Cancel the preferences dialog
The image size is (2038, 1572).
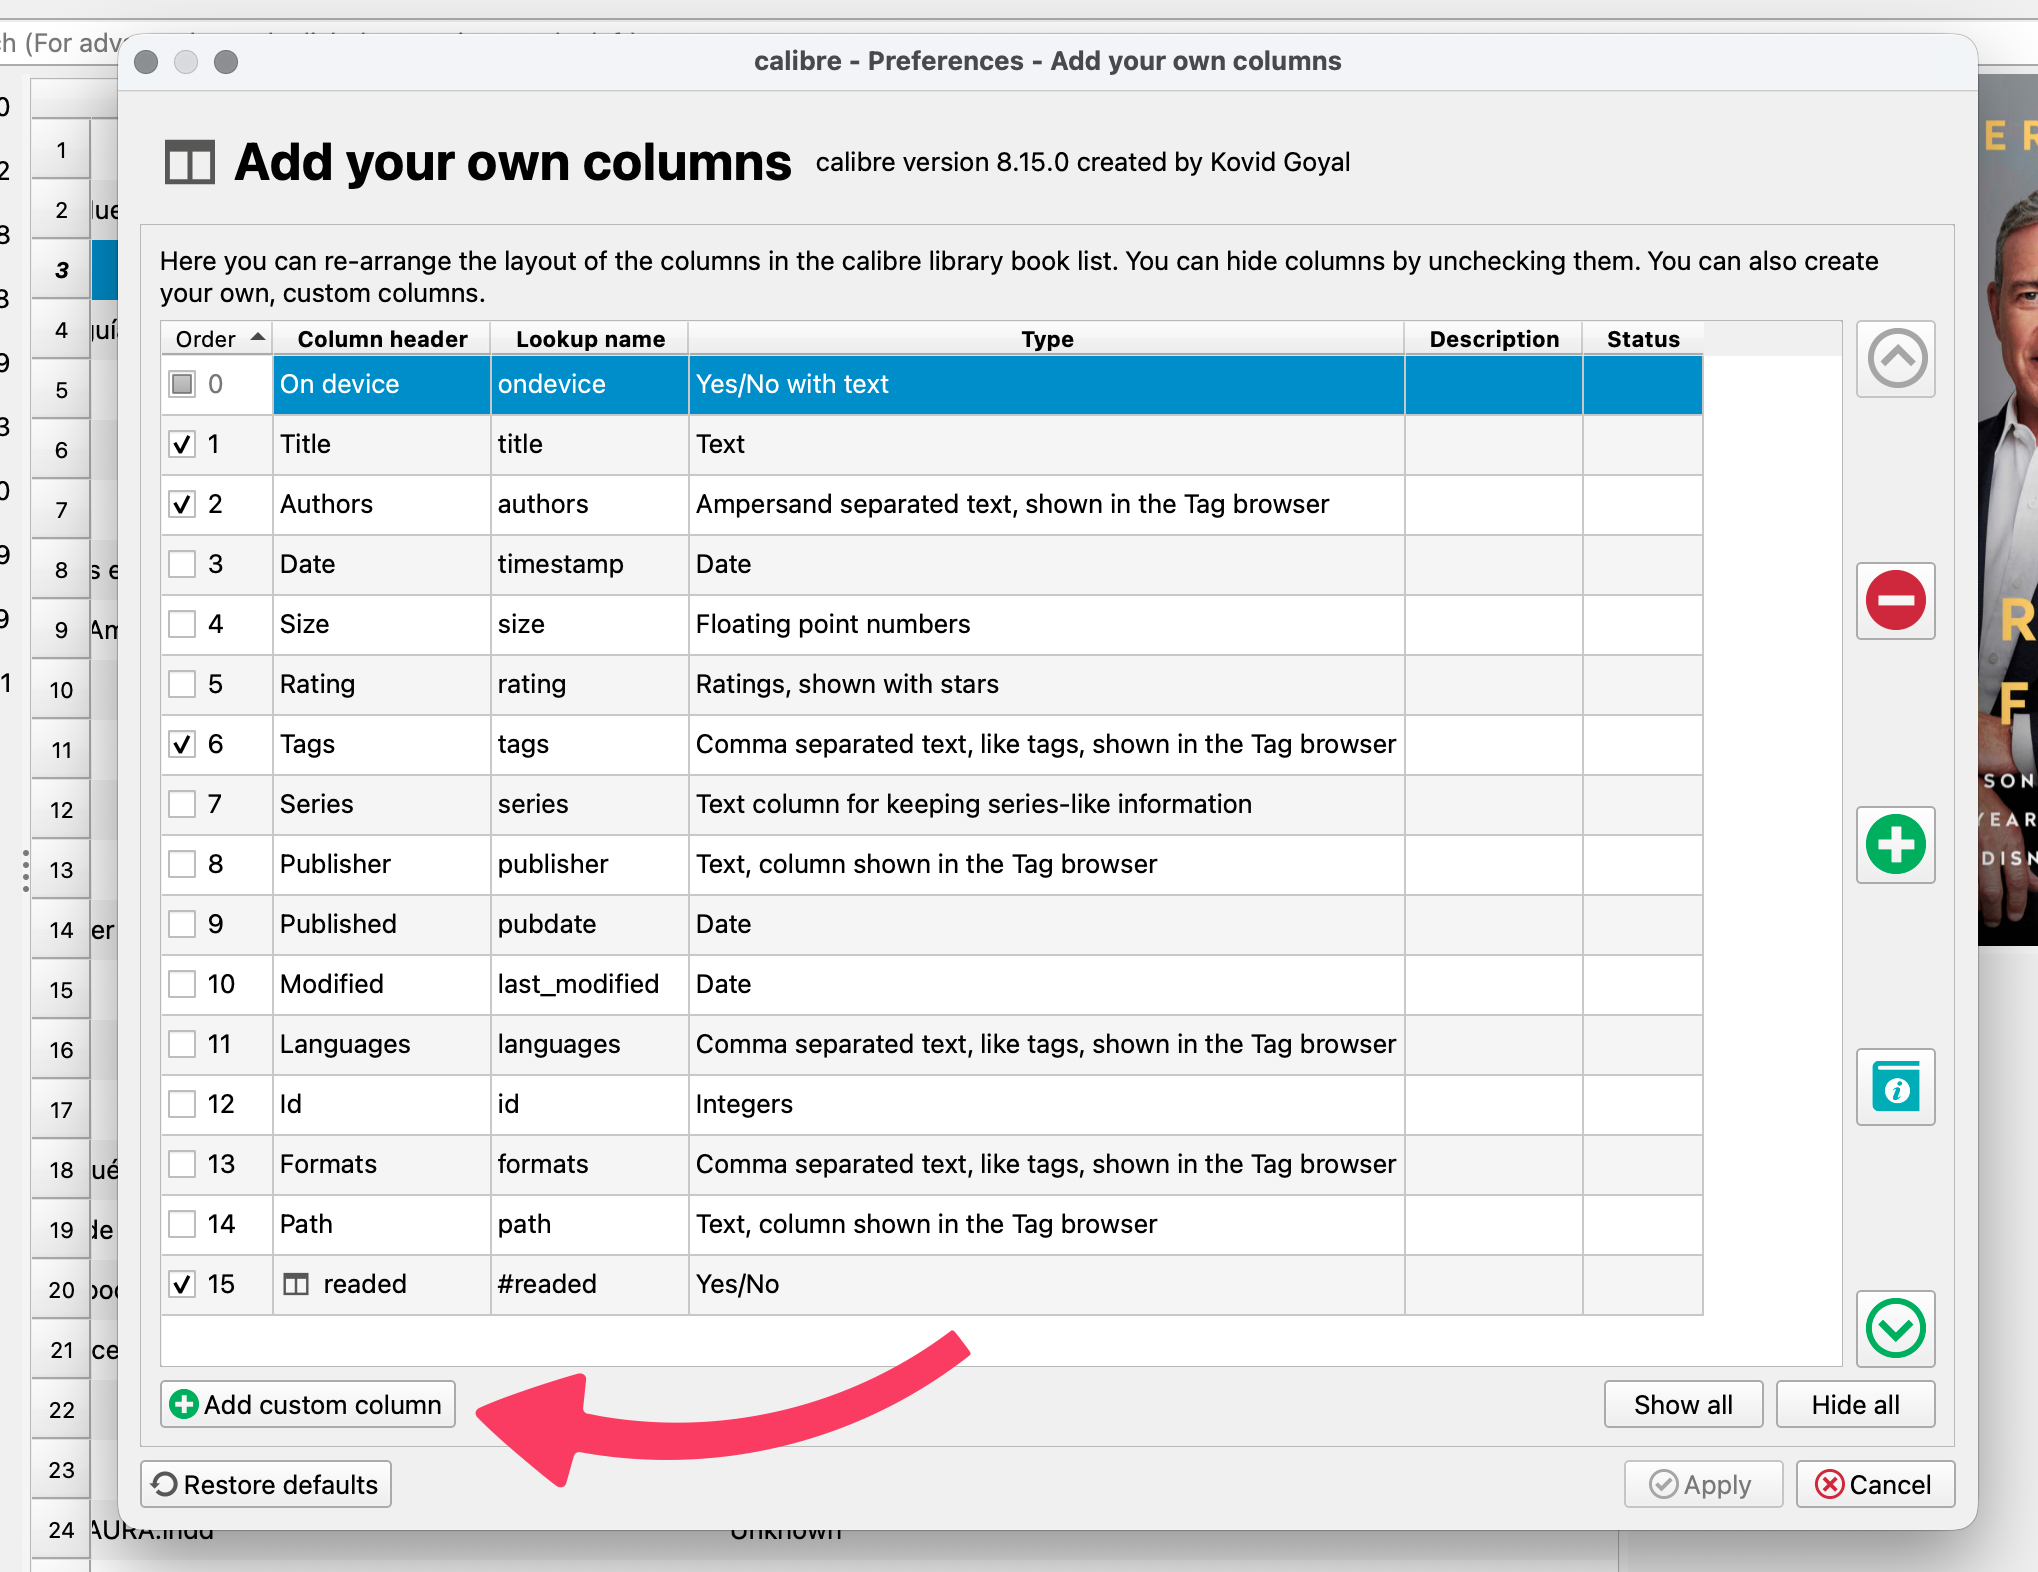pyautogui.click(x=1874, y=1485)
